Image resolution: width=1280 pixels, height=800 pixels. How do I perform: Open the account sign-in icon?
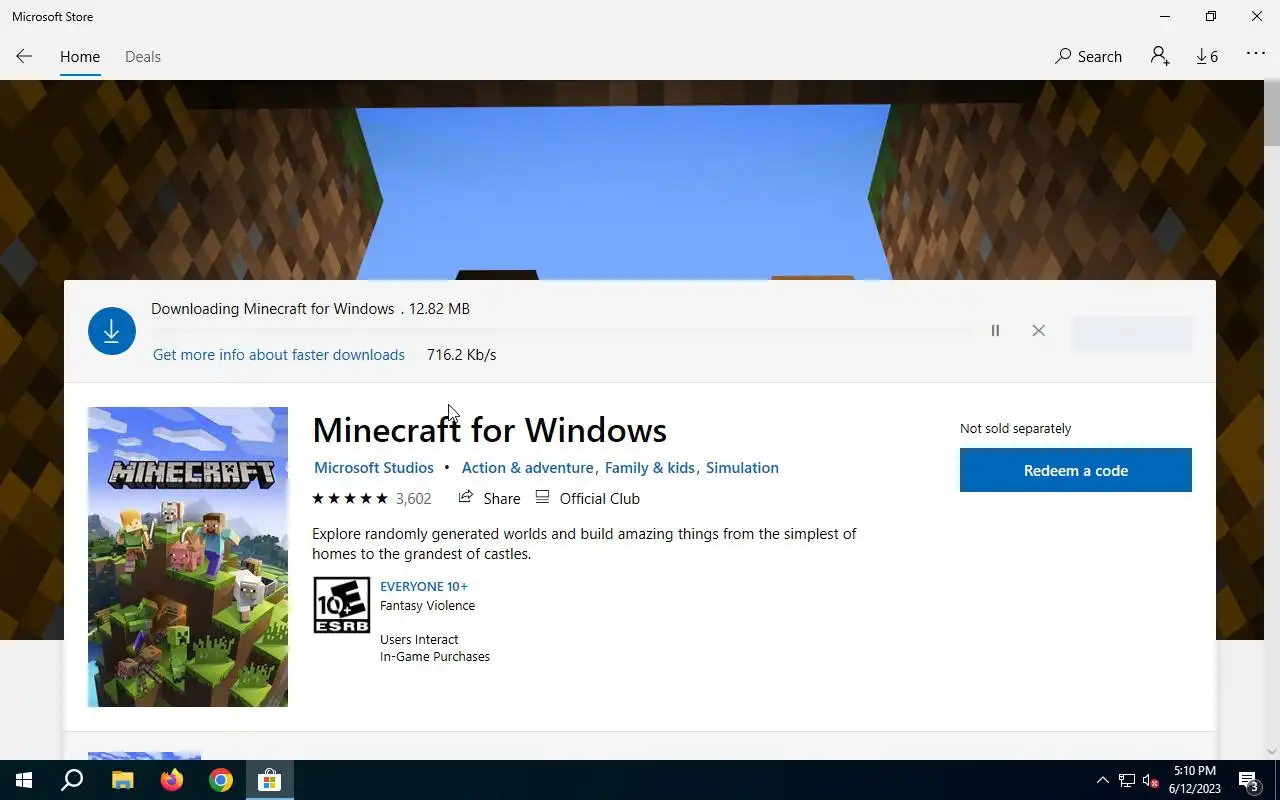point(1160,56)
